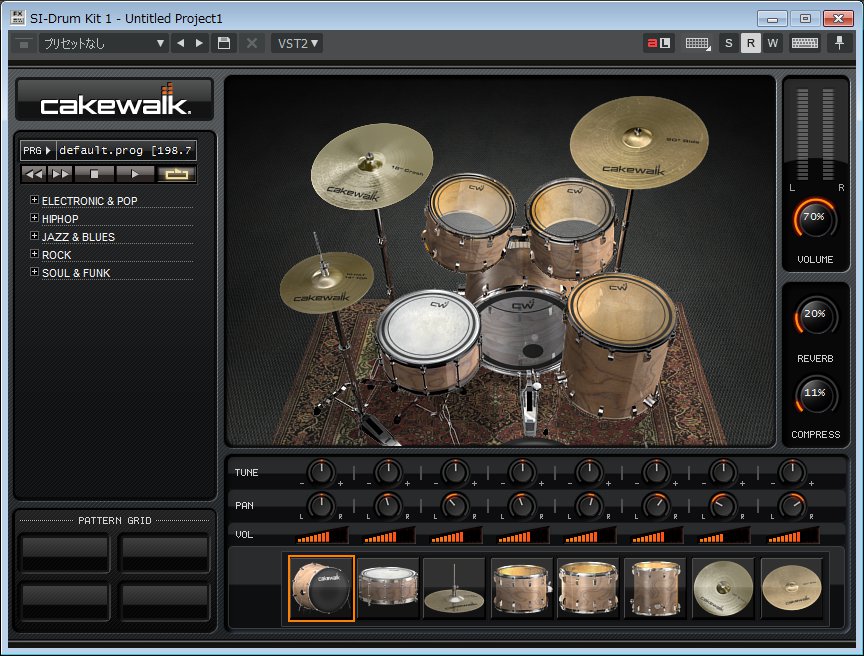Click the kick drum VOL slider
The image size is (864, 656).
point(321,535)
